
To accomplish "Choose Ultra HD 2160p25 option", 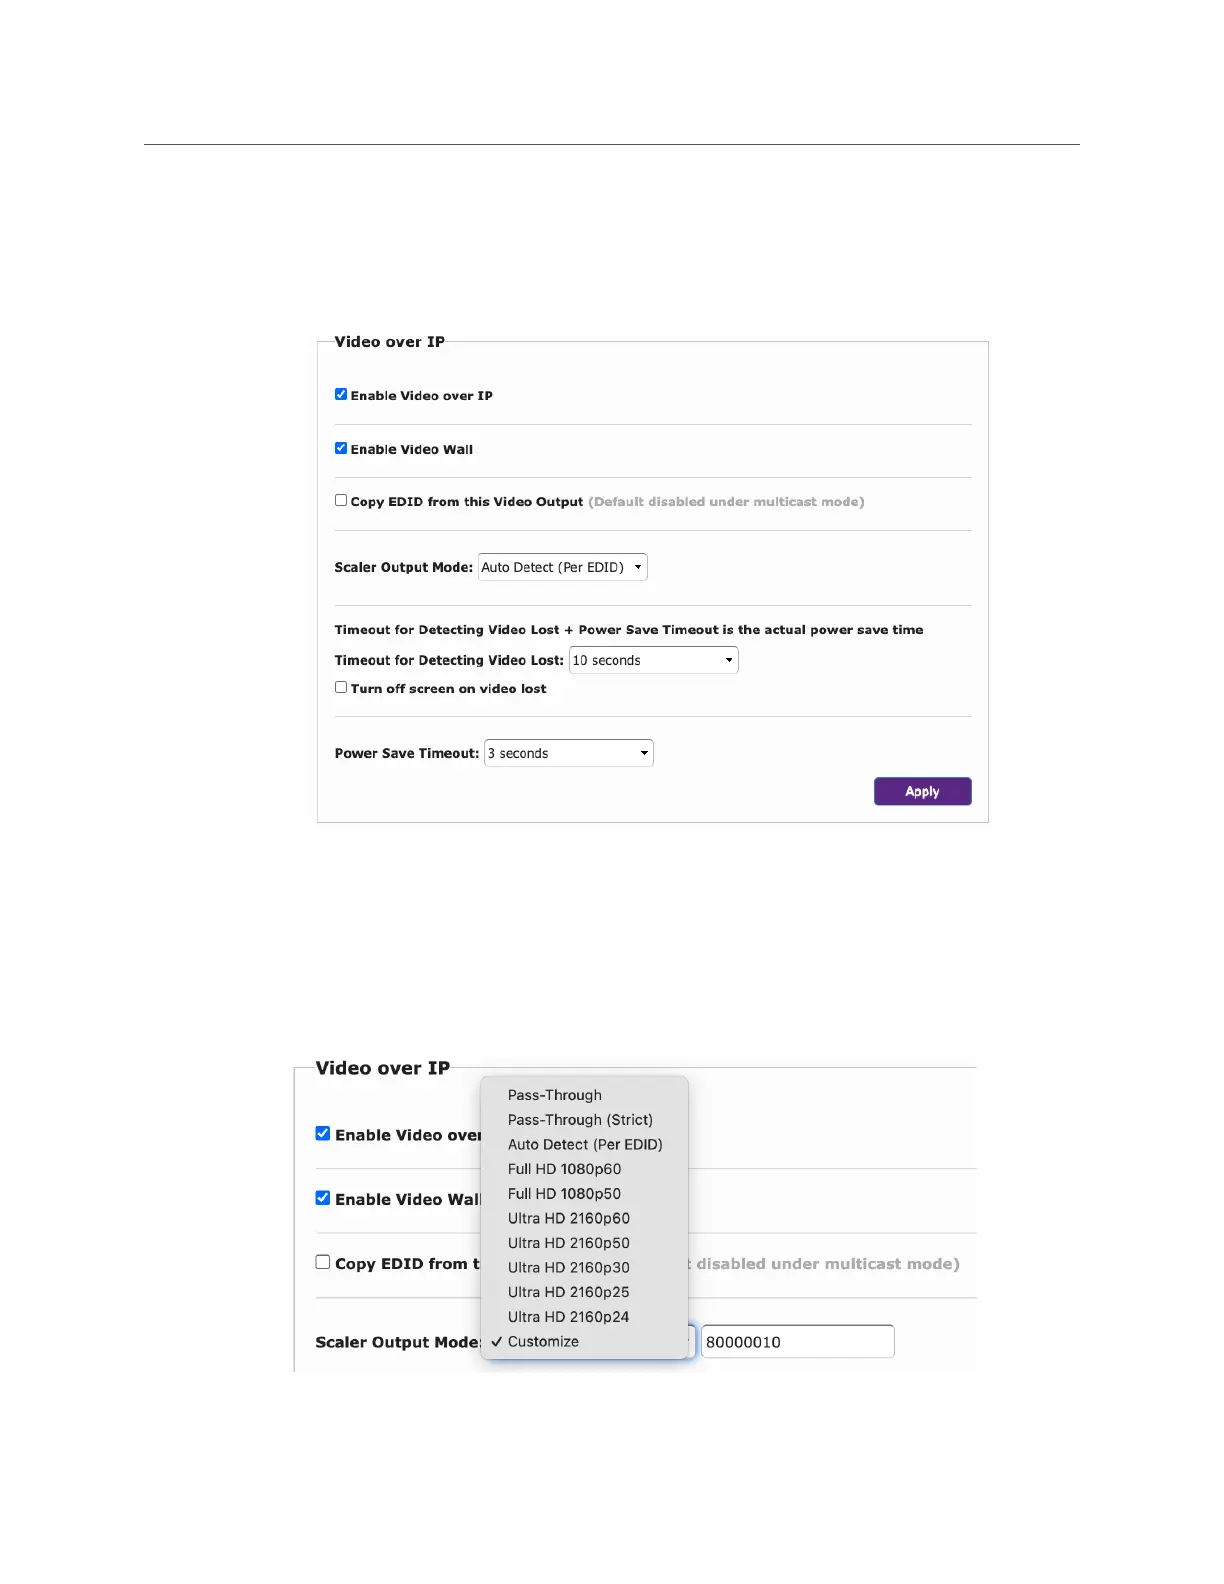I will (569, 1292).
